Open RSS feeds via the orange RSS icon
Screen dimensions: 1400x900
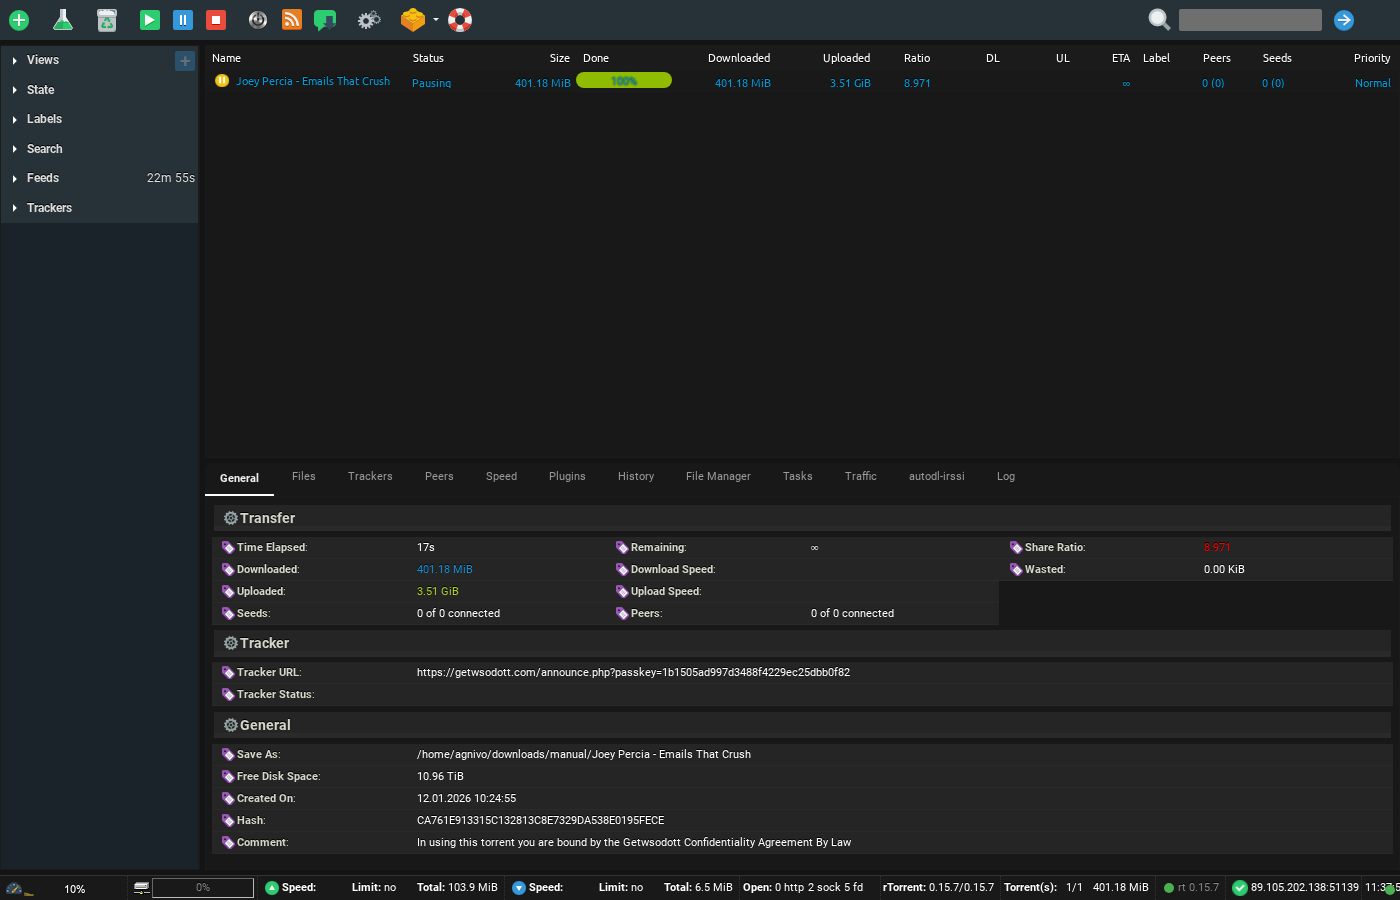tap(291, 20)
